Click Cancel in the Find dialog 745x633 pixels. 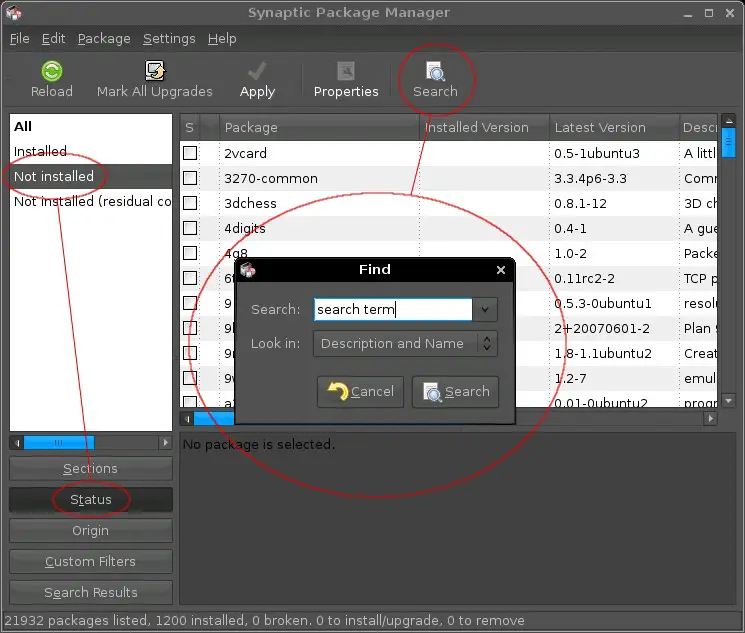361,392
